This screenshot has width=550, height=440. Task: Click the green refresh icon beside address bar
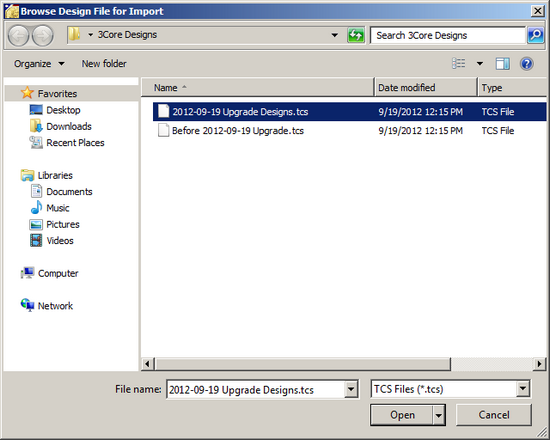click(356, 35)
